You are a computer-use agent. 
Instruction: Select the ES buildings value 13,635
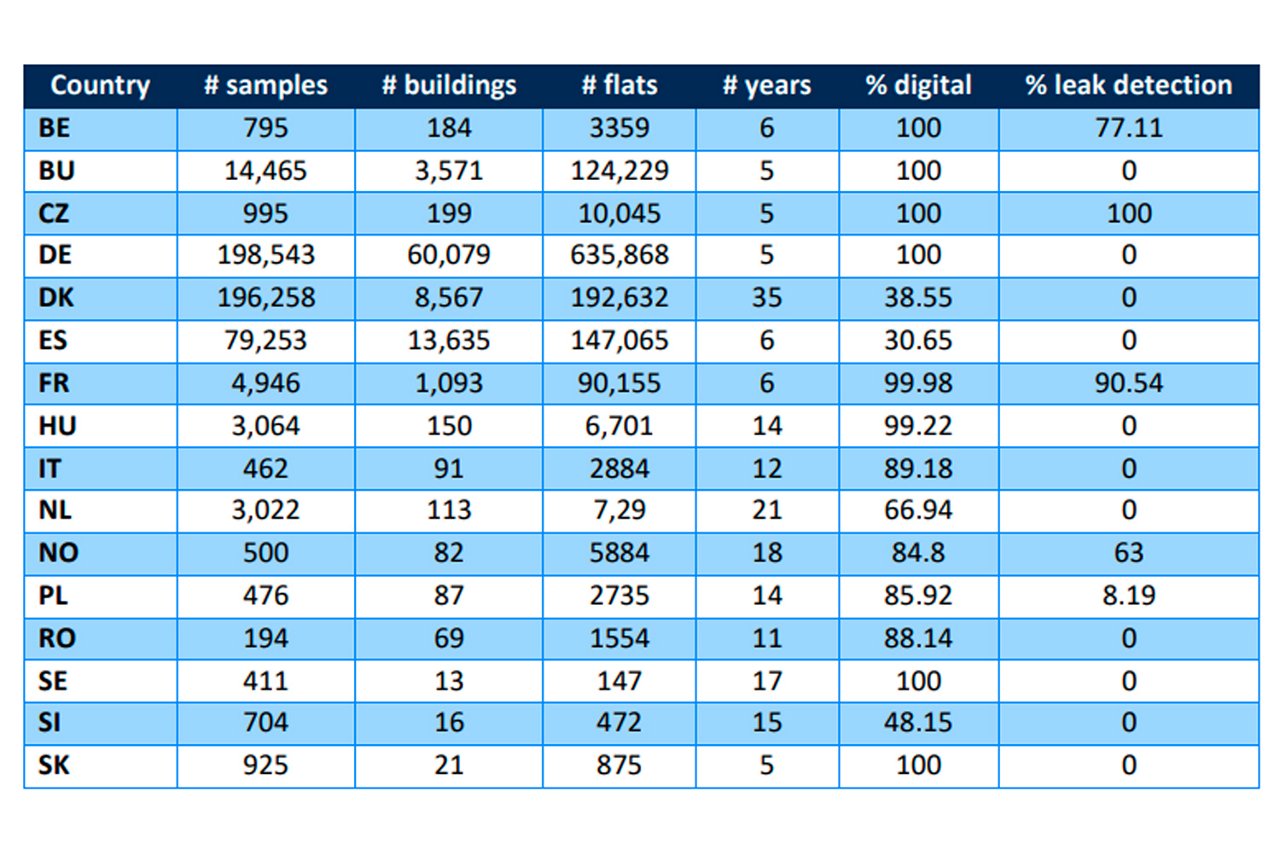click(449, 341)
